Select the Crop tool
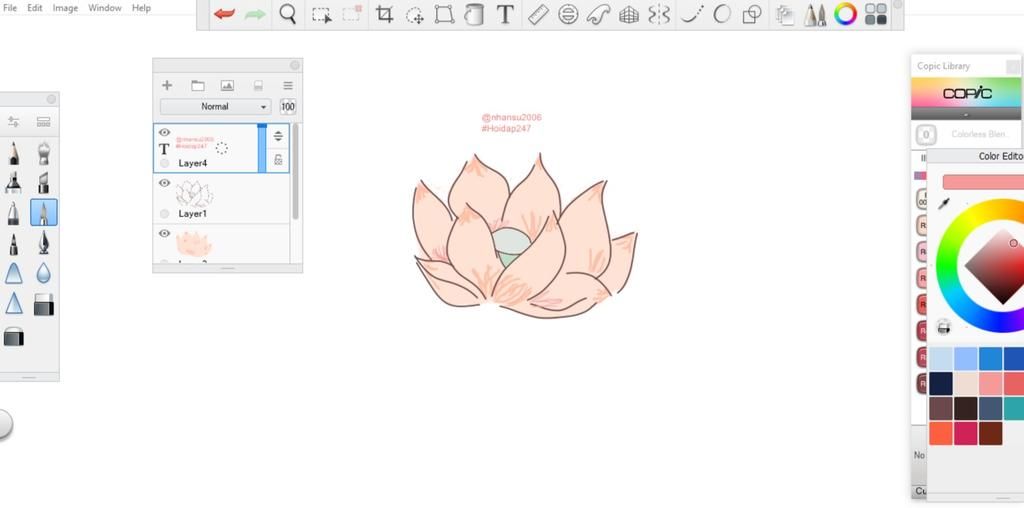The width and height of the screenshot is (1024, 508). click(385, 14)
